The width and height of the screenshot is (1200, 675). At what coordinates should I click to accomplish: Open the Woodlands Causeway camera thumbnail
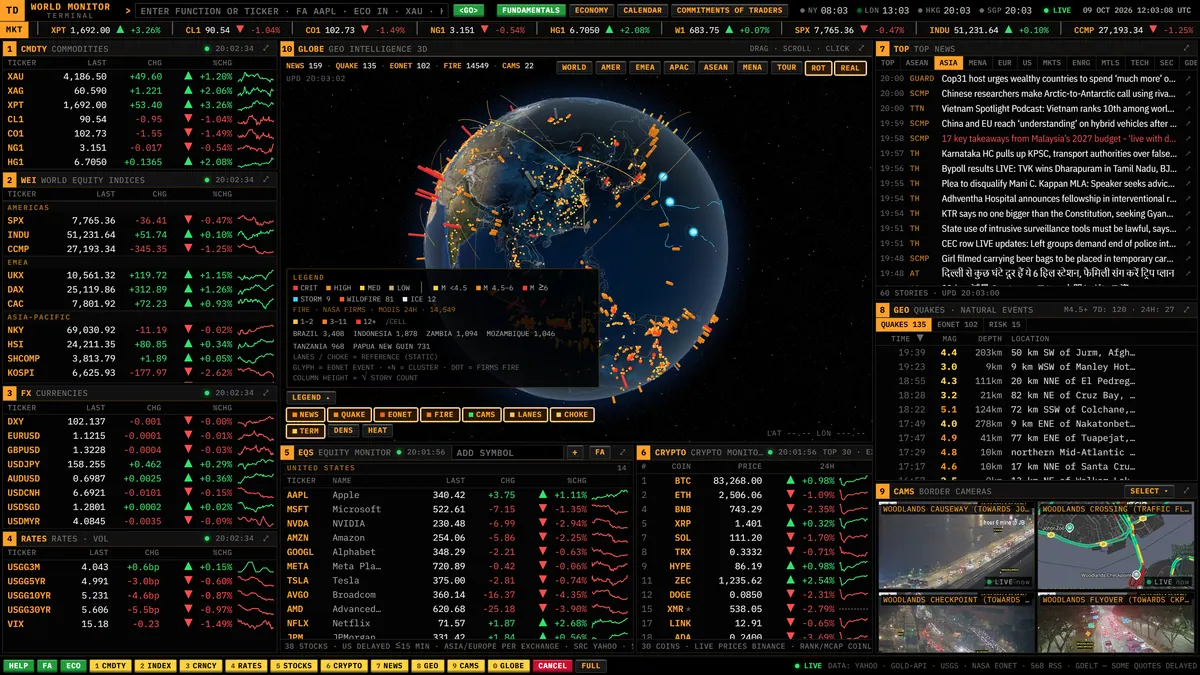click(956, 545)
